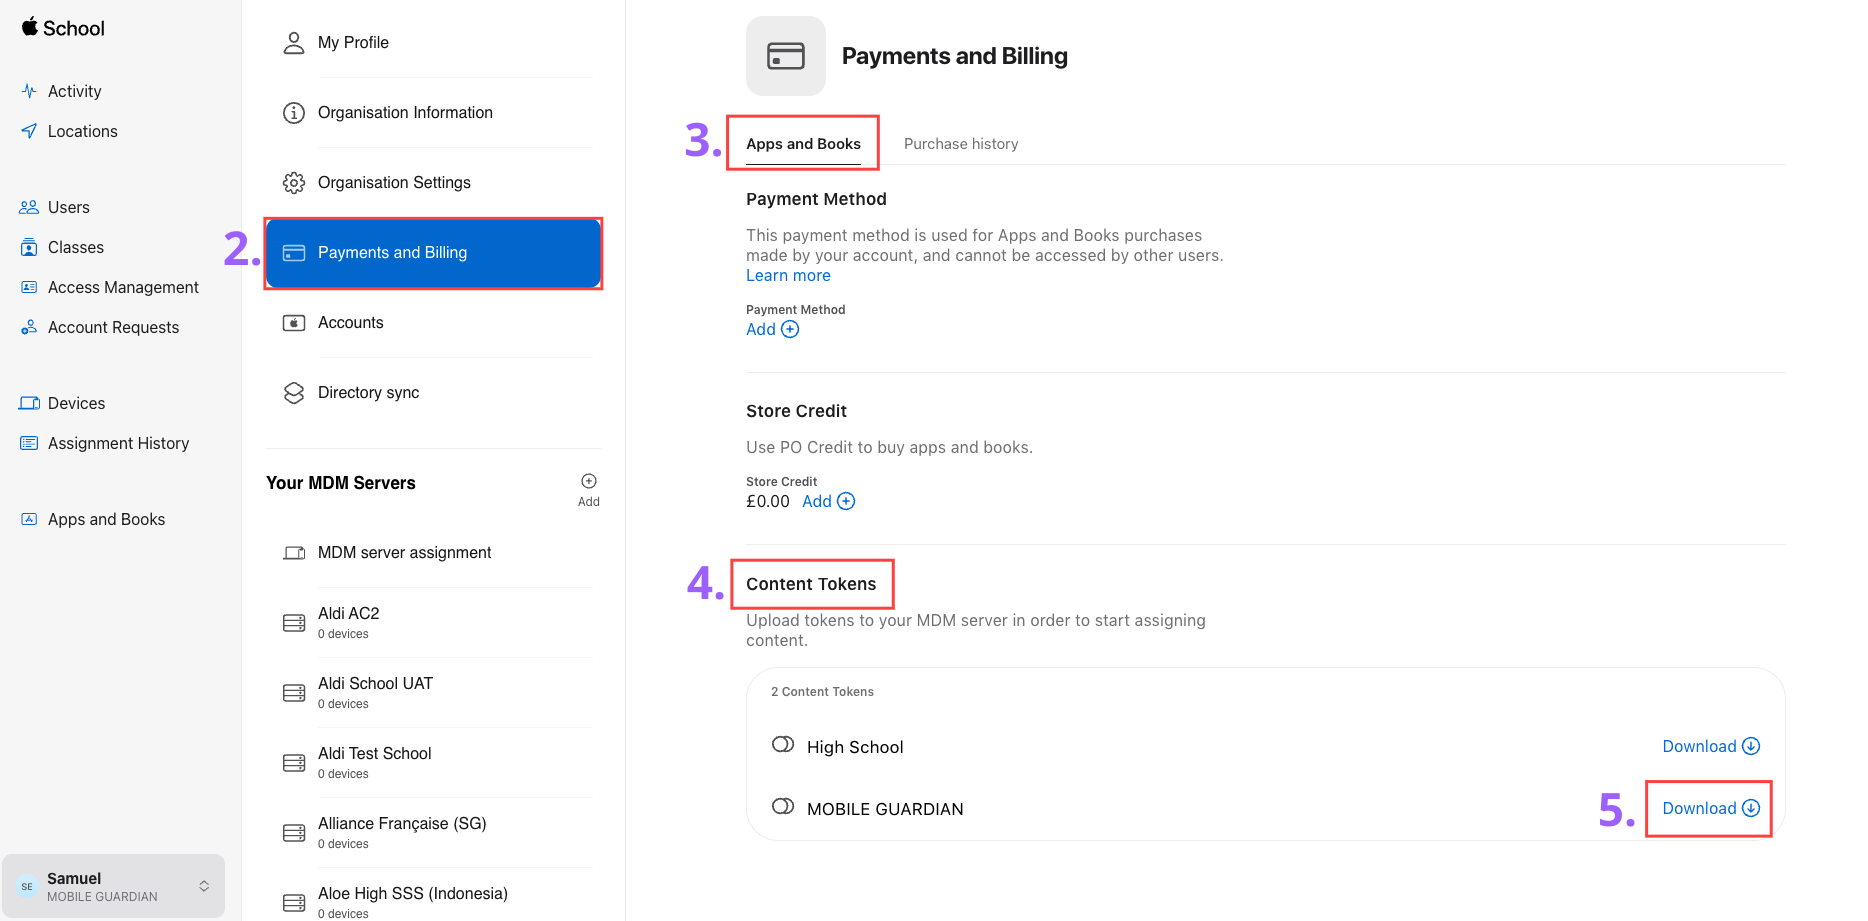Download the High School token
The image size is (1868, 921).
[x=1710, y=746]
